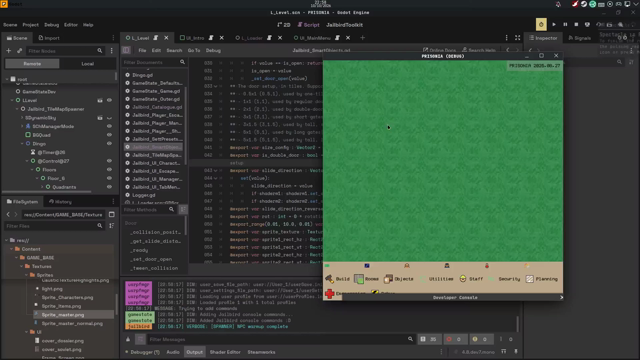Click the instance scene link icon
640x360 pixels.
[x=19, y=51]
